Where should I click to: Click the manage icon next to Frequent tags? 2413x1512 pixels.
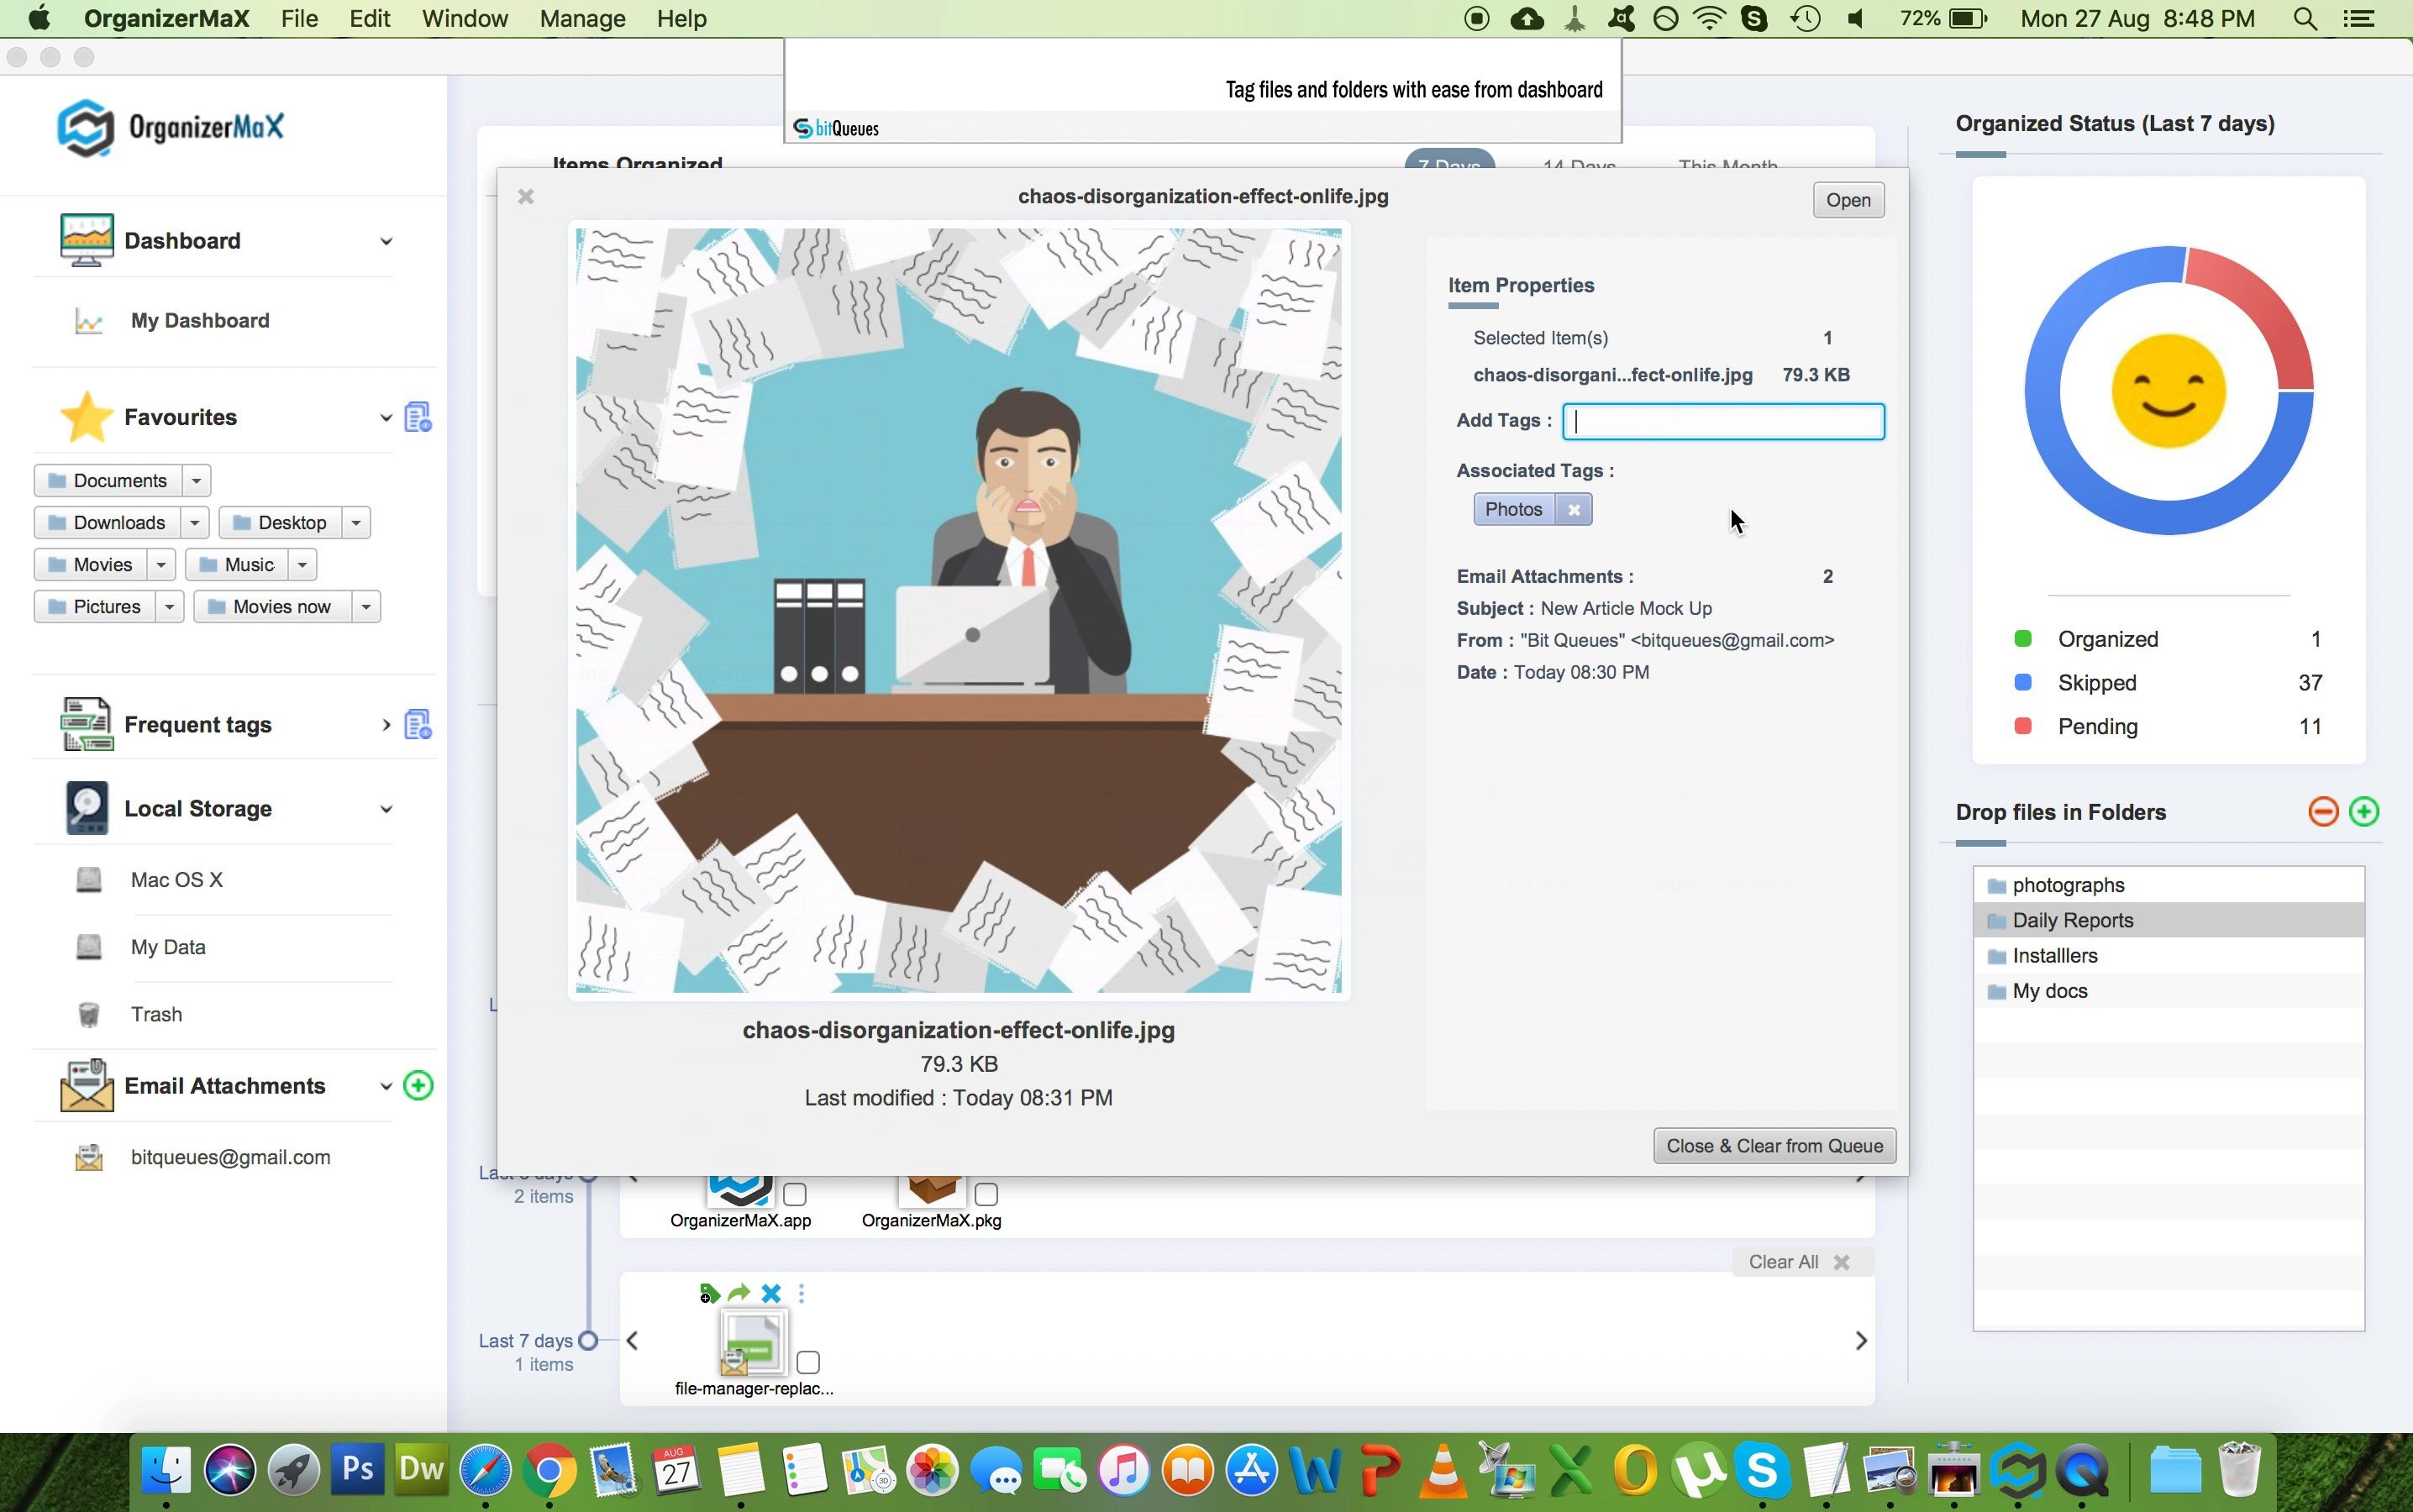coord(418,724)
